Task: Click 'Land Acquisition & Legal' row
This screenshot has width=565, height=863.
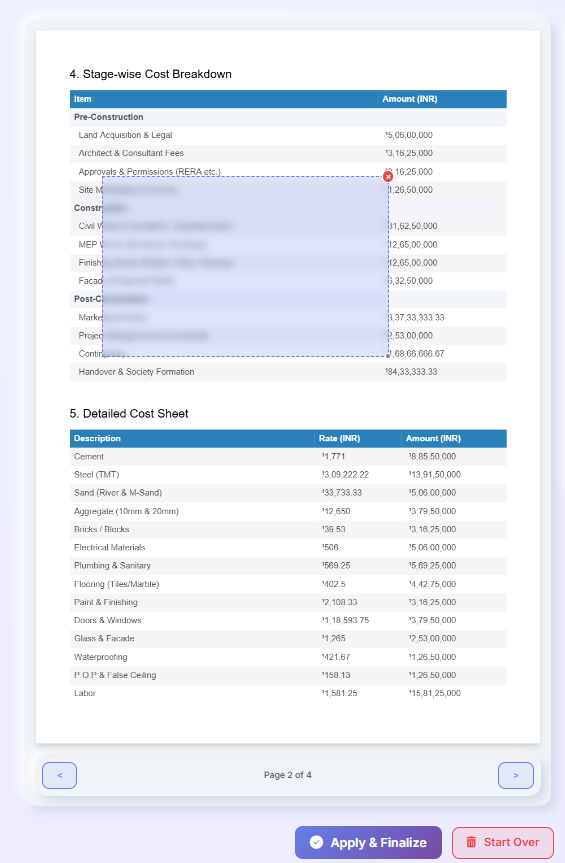Action: tap(288, 135)
